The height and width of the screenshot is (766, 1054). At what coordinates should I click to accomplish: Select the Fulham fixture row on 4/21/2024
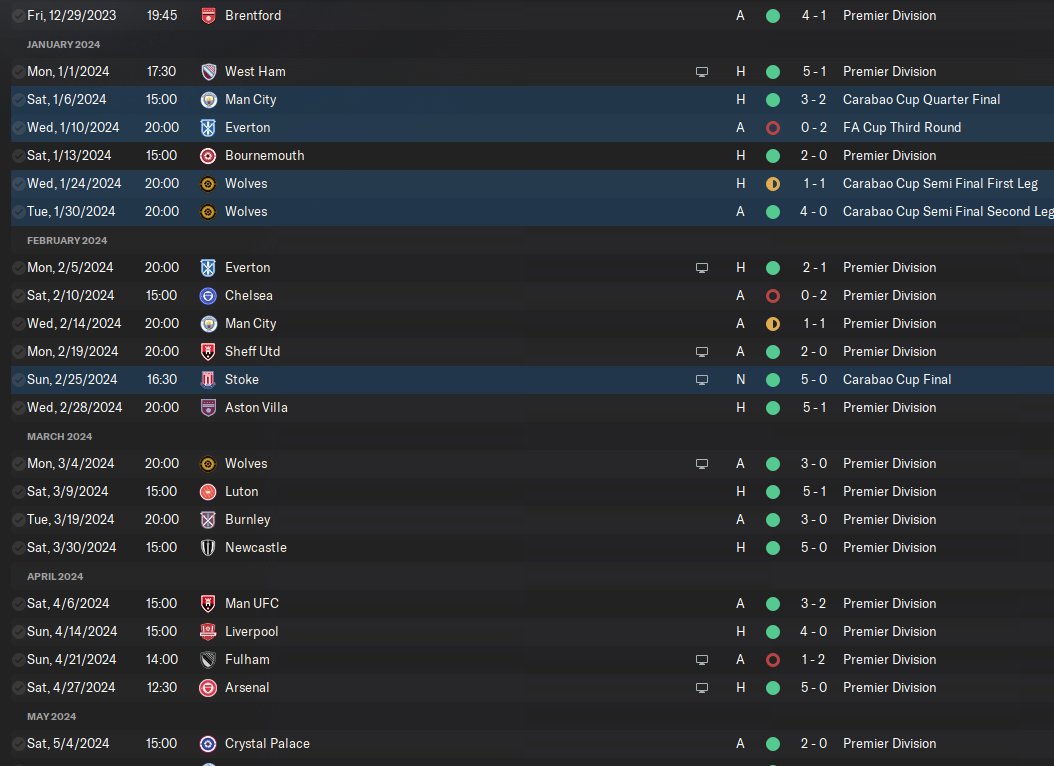[x=532, y=660]
